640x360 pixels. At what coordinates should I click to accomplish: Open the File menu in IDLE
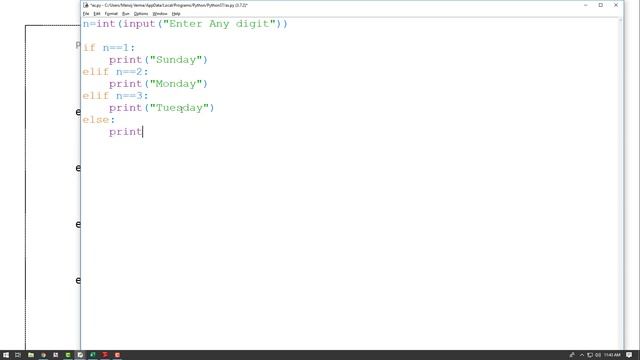pos(86,13)
